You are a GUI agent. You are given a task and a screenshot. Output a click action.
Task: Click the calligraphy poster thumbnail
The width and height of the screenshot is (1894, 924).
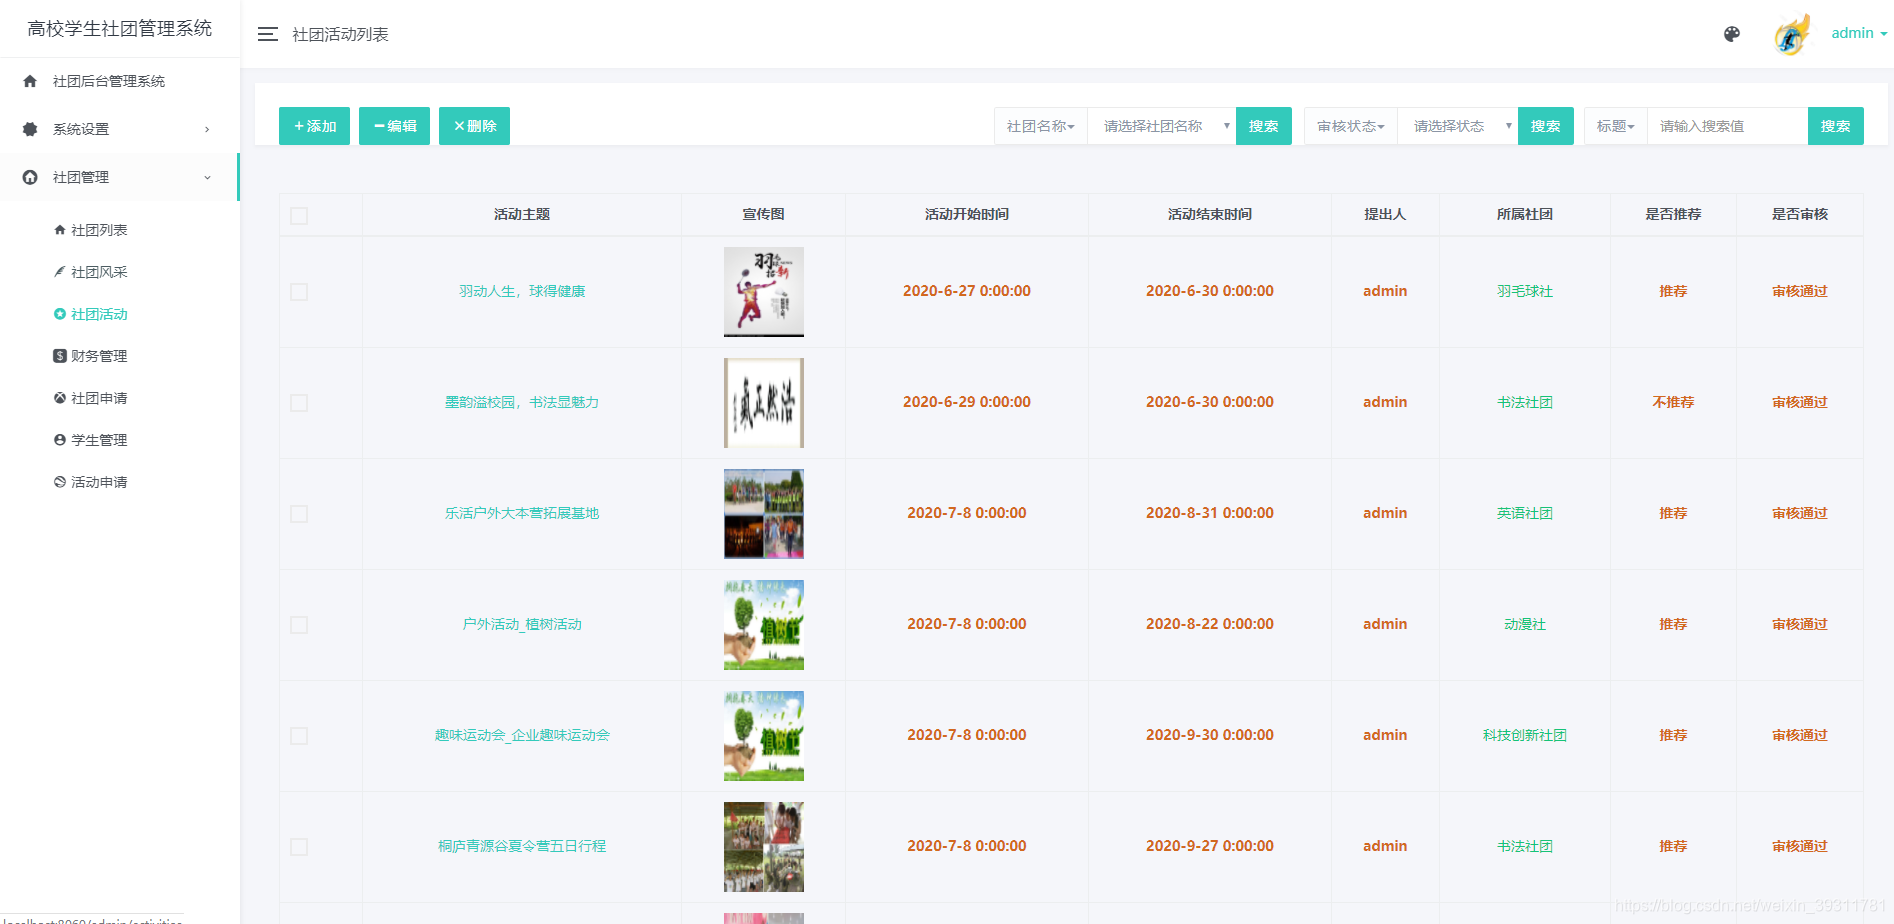coord(764,403)
